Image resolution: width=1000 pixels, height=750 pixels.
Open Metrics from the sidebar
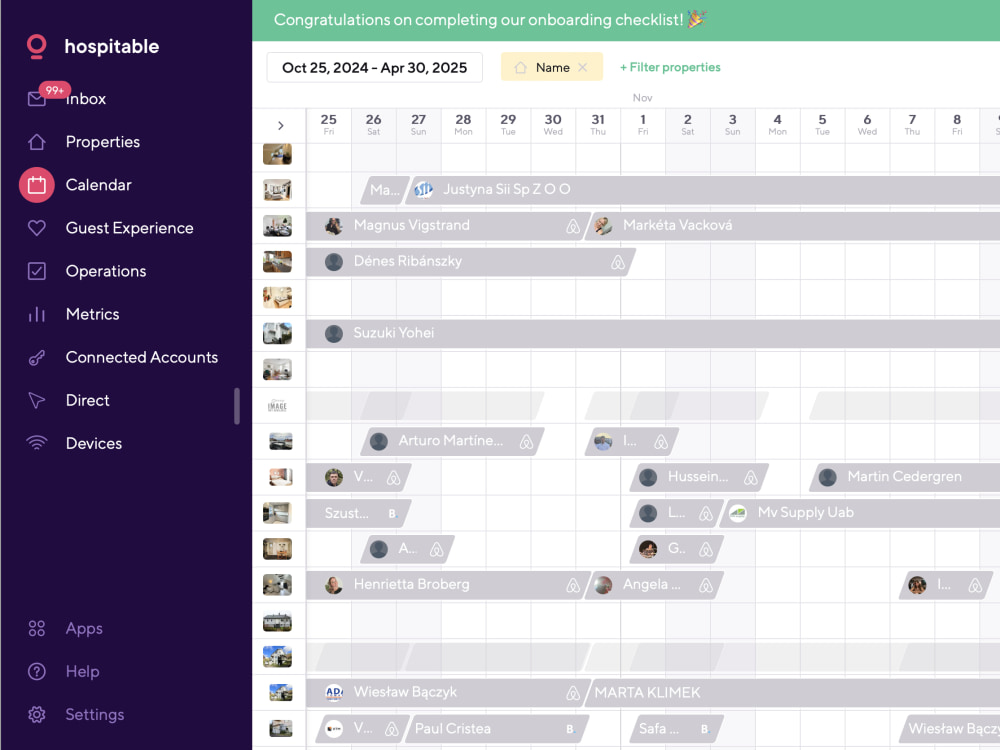pyautogui.click(x=92, y=314)
